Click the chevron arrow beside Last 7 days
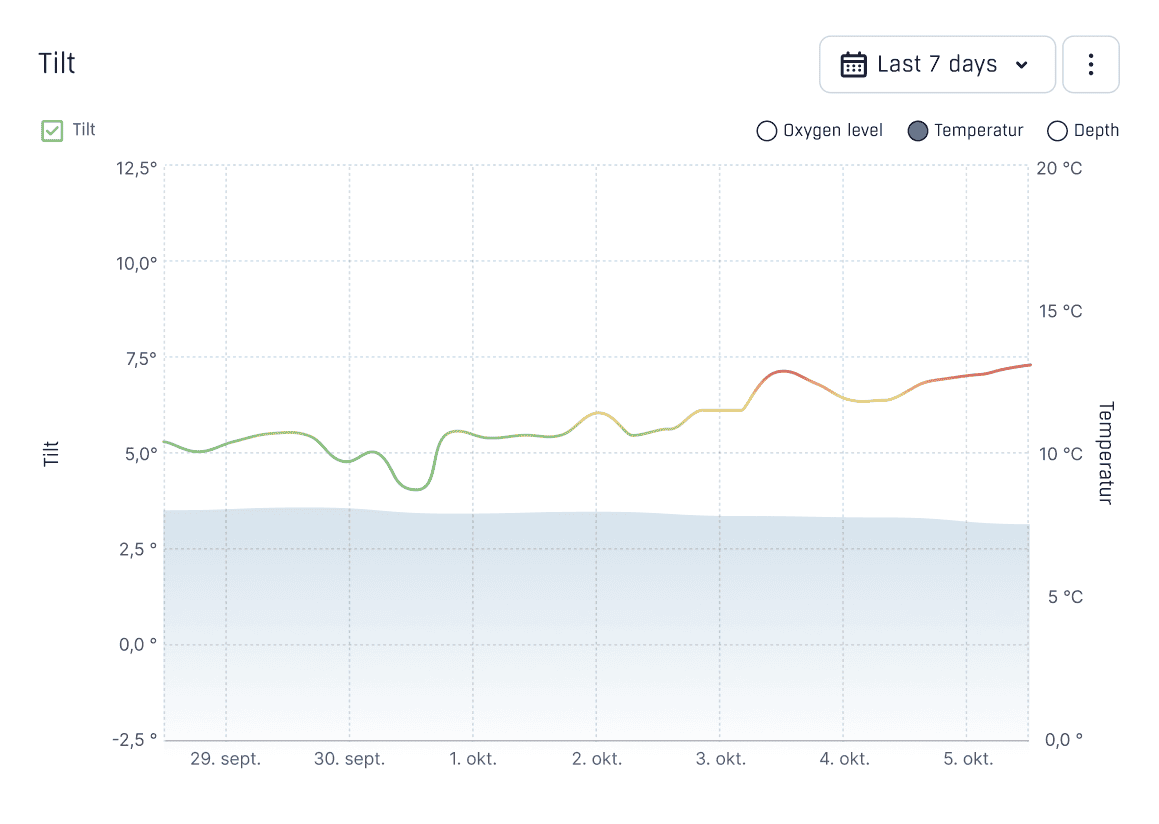This screenshot has height=824, width=1159. (x=1021, y=65)
